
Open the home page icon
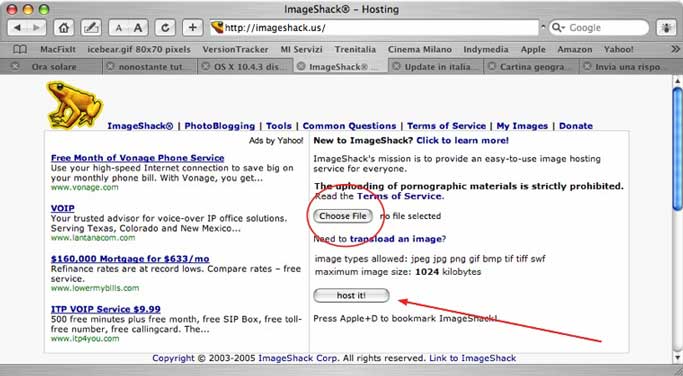64,28
